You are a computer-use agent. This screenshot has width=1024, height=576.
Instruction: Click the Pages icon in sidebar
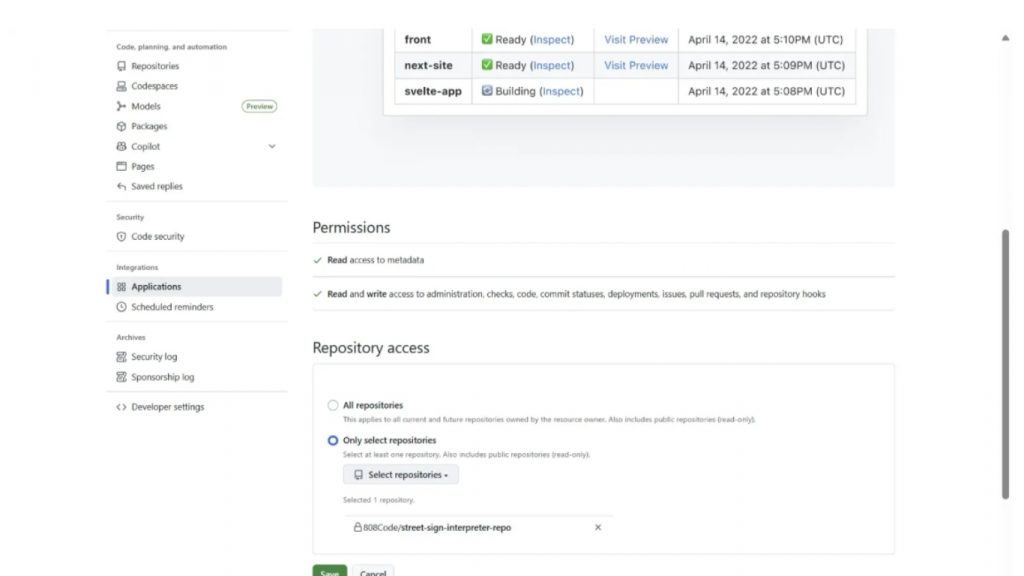pos(121,166)
